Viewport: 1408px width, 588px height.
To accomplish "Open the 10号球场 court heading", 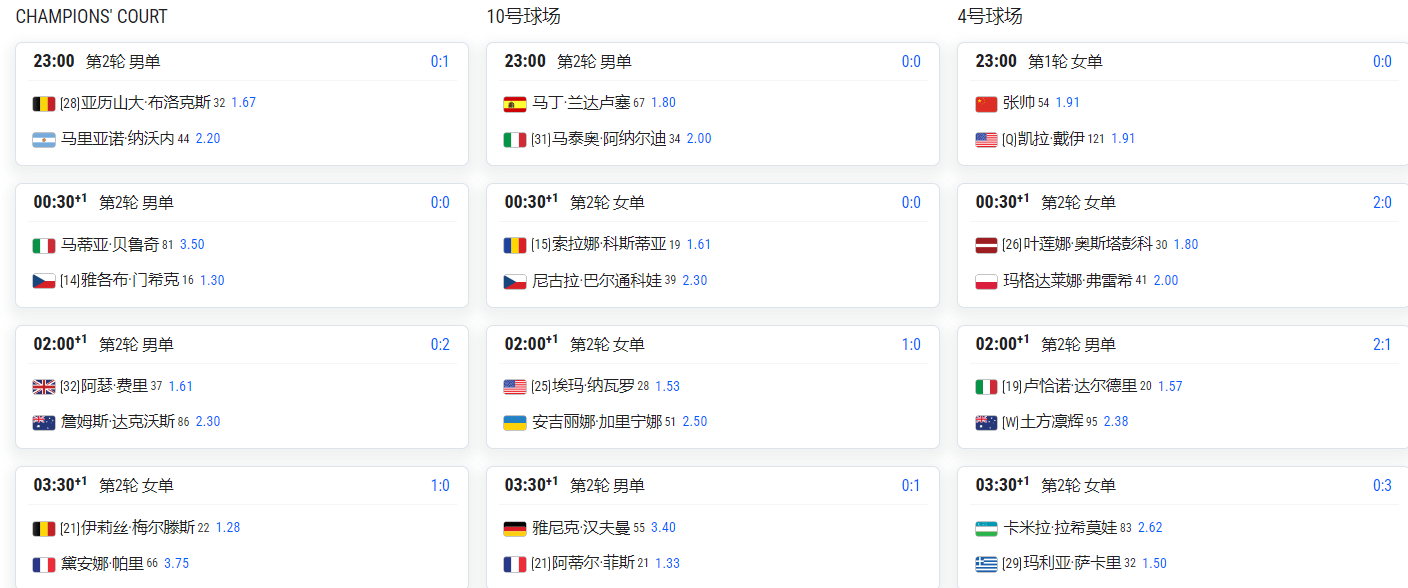I will (523, 16).
